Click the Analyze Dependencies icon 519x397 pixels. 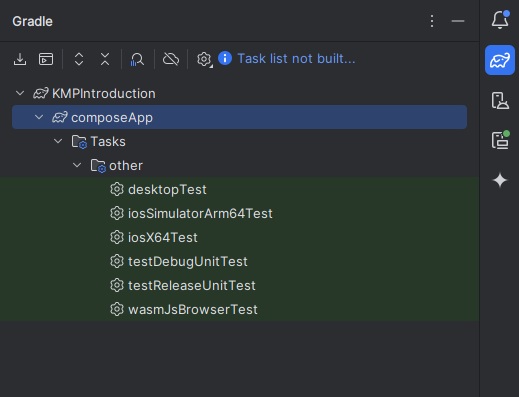click(137, 59)
